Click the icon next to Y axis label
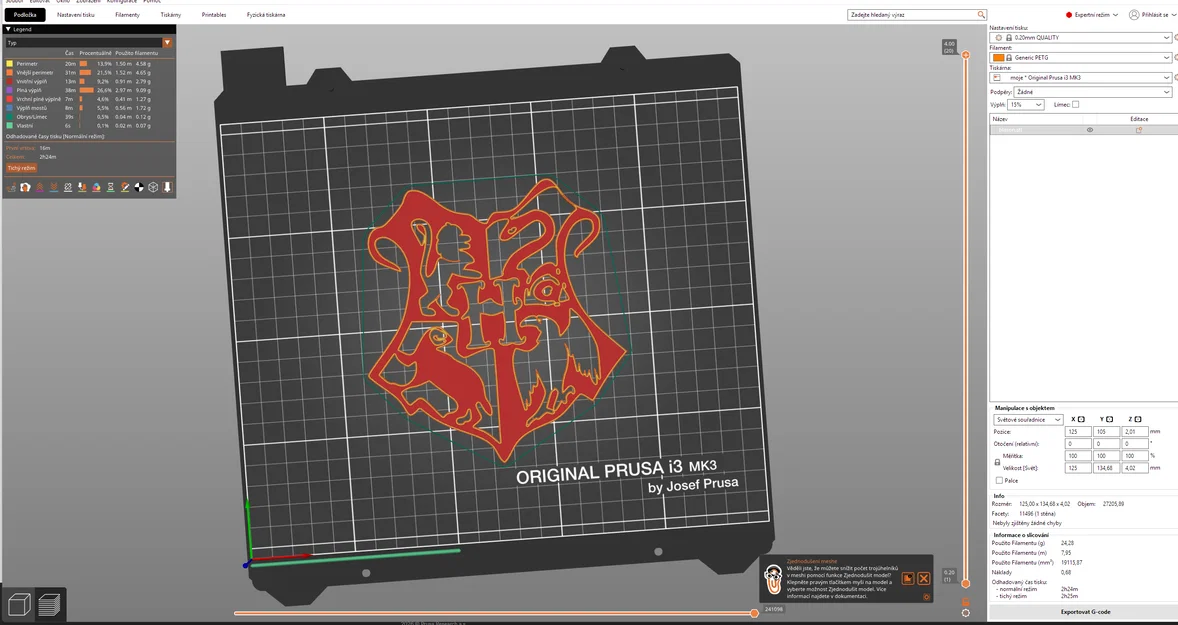 (x=1110, y=419)
